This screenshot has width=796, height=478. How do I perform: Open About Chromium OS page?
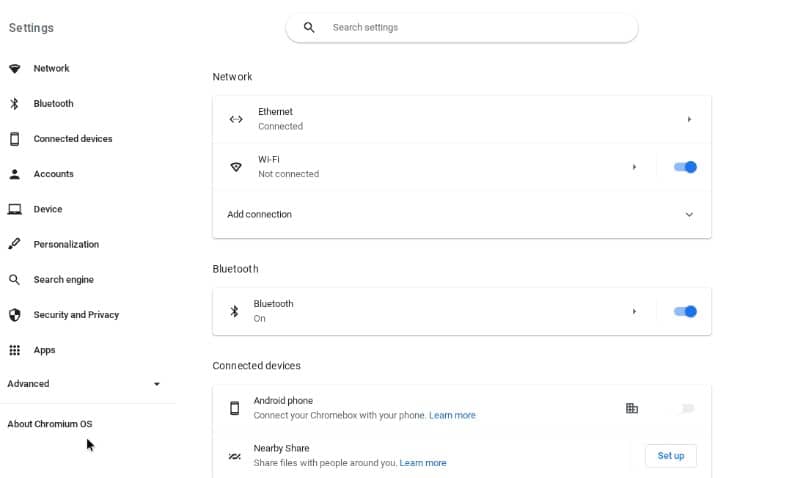point(50,424)
